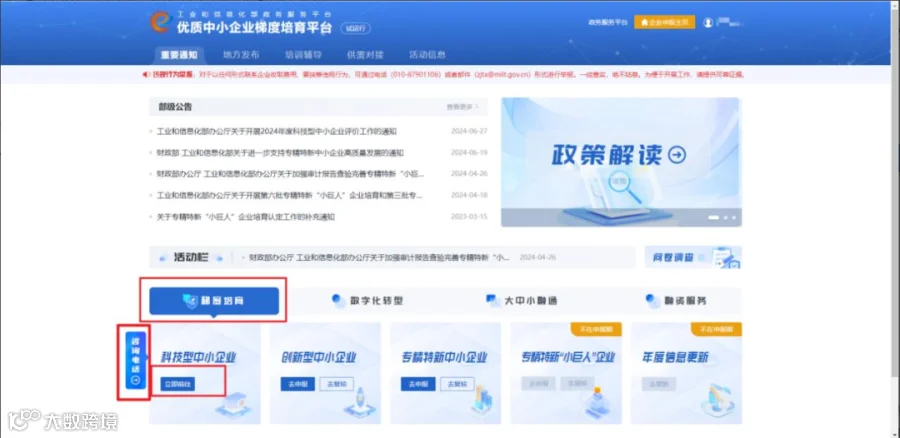Click the red speaker announcement icon
This screenshot has height=438, width=900.
point(145,75)
